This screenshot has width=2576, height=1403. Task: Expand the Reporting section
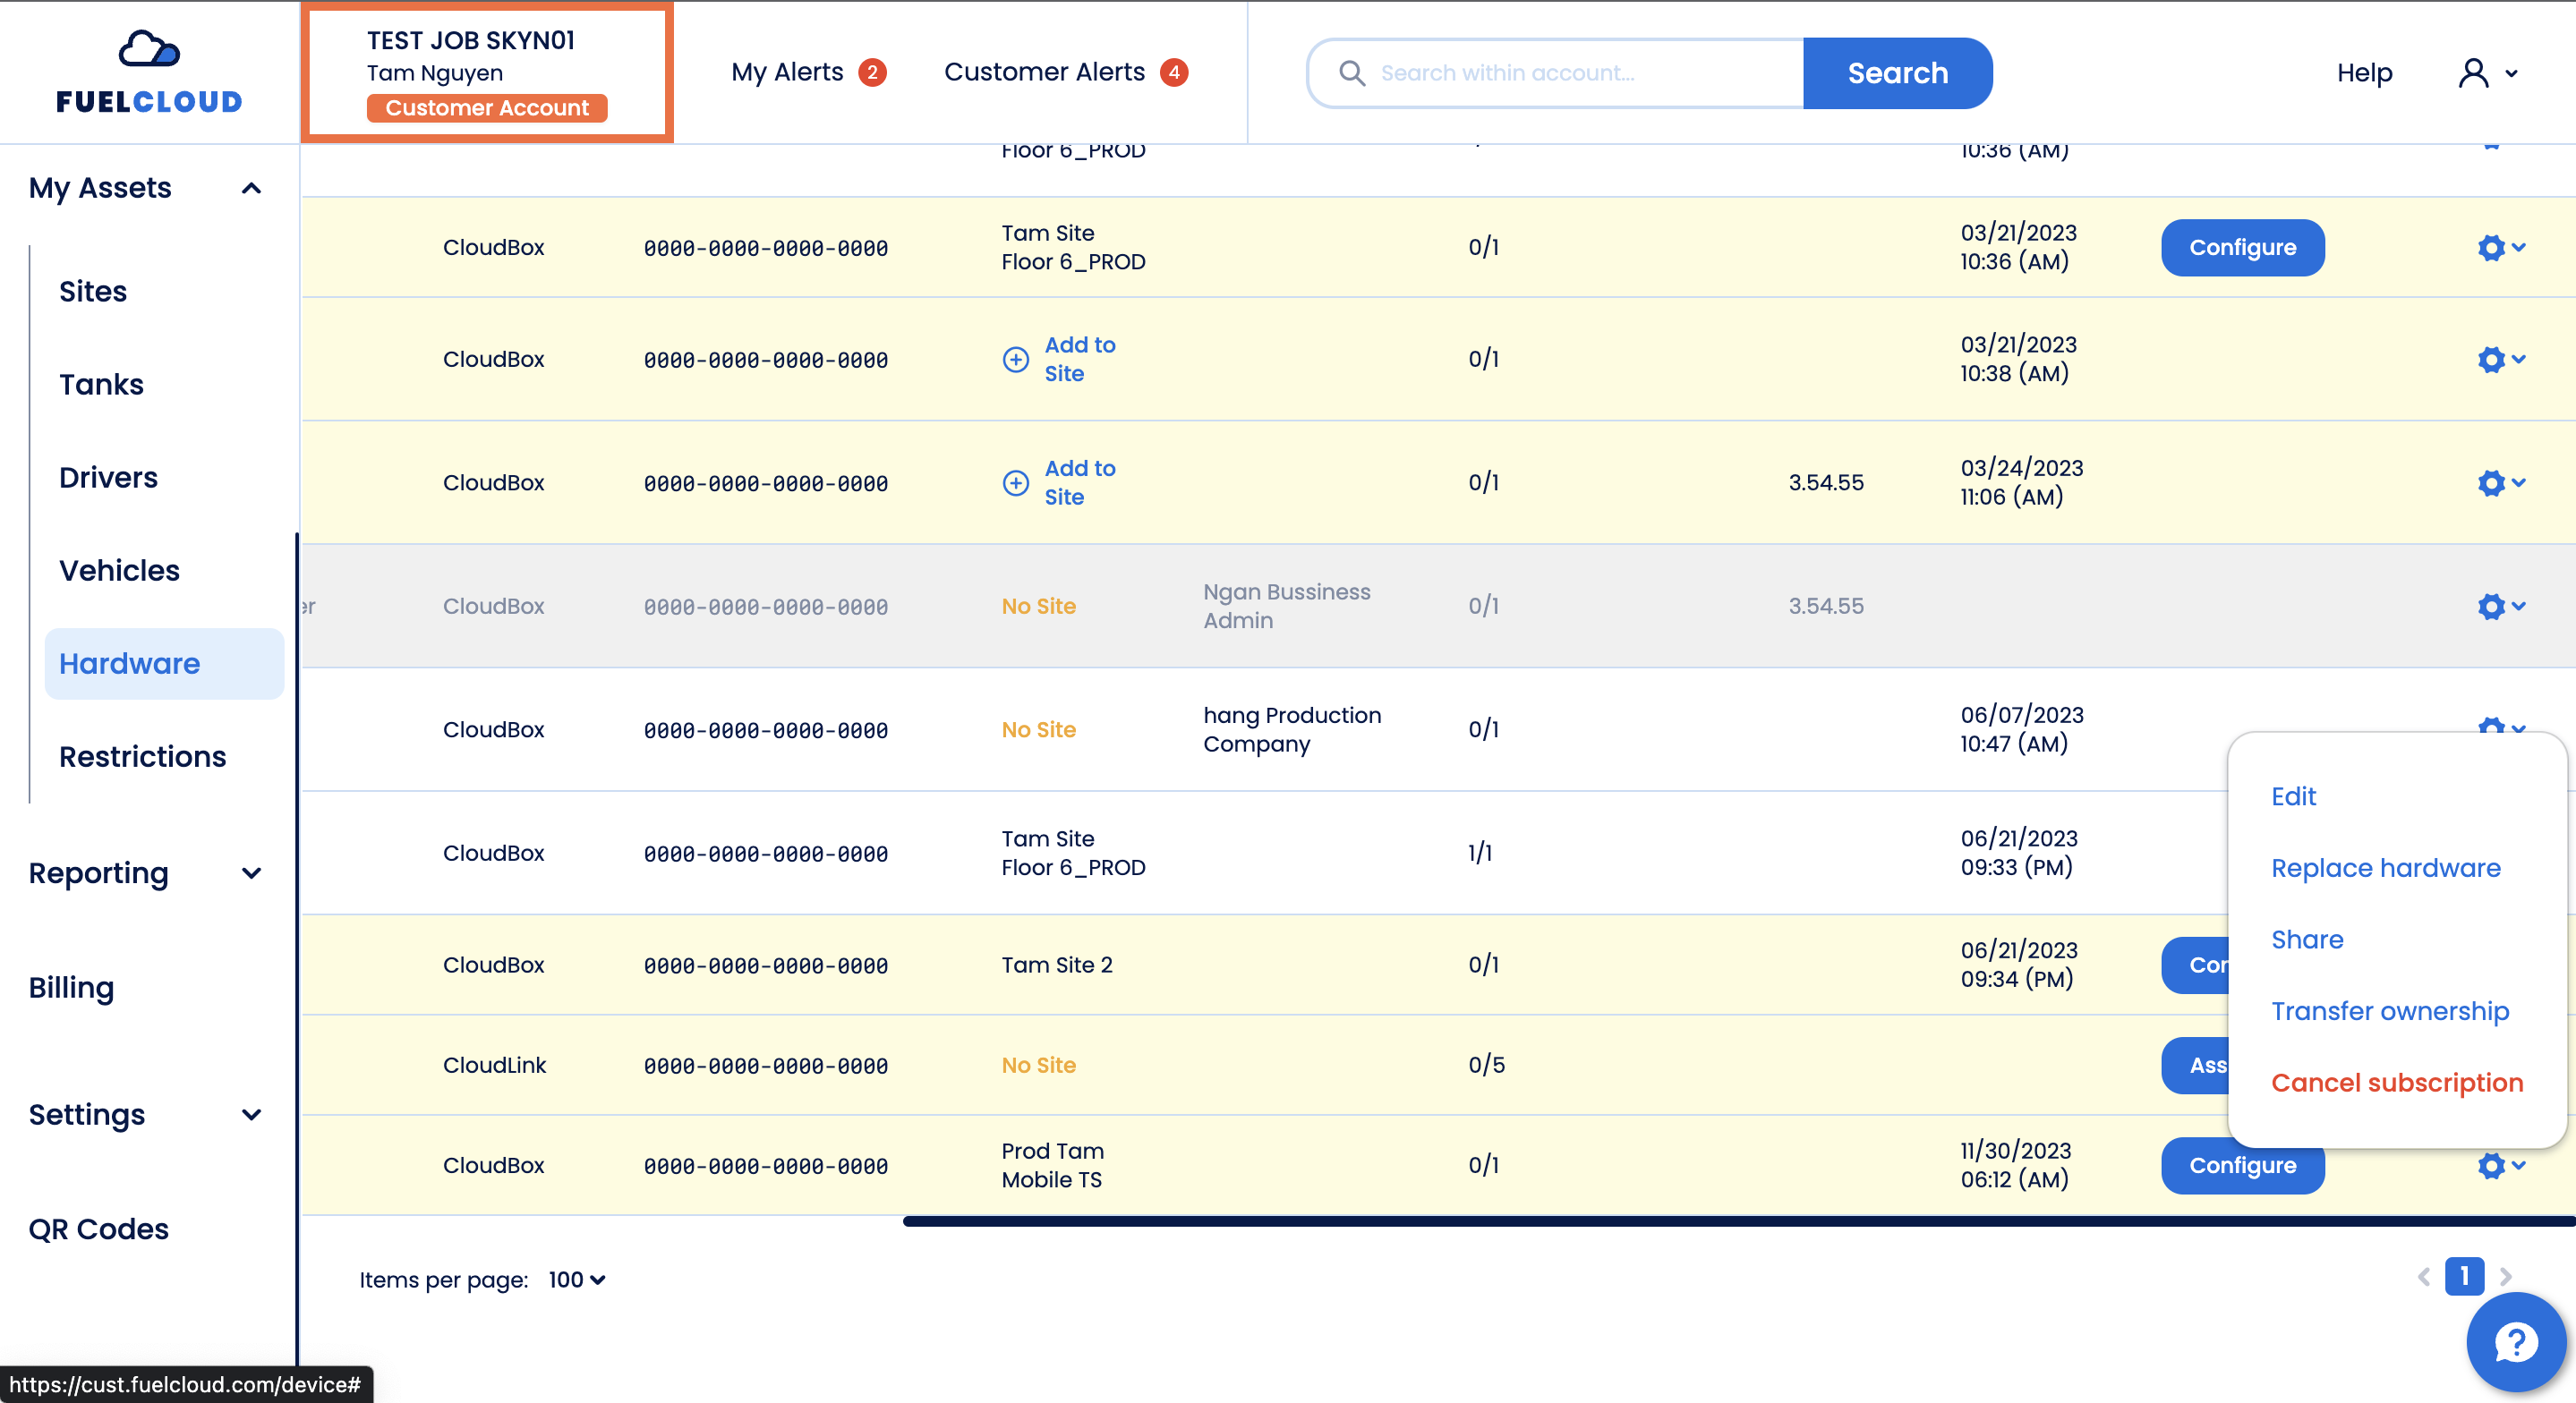click(x=251, y=873)
